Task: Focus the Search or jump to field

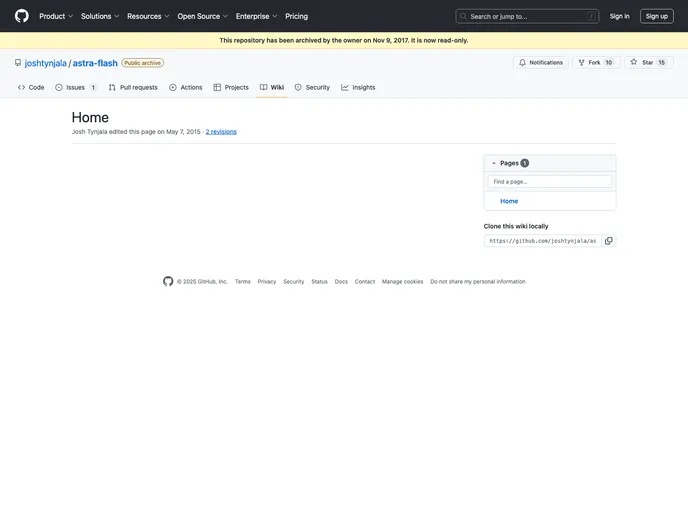Action: tap(527, 16)
